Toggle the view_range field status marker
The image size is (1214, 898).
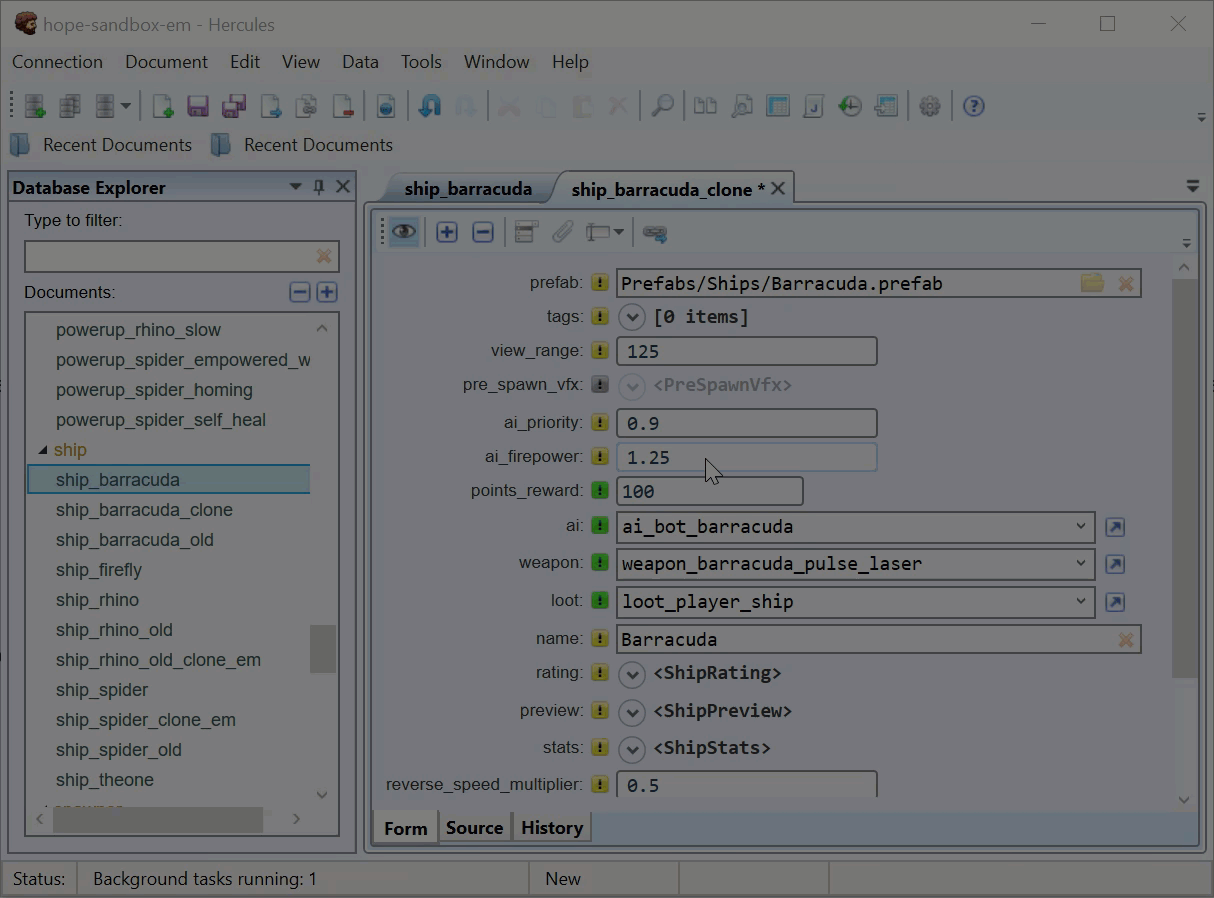click(x=600, y=350)
